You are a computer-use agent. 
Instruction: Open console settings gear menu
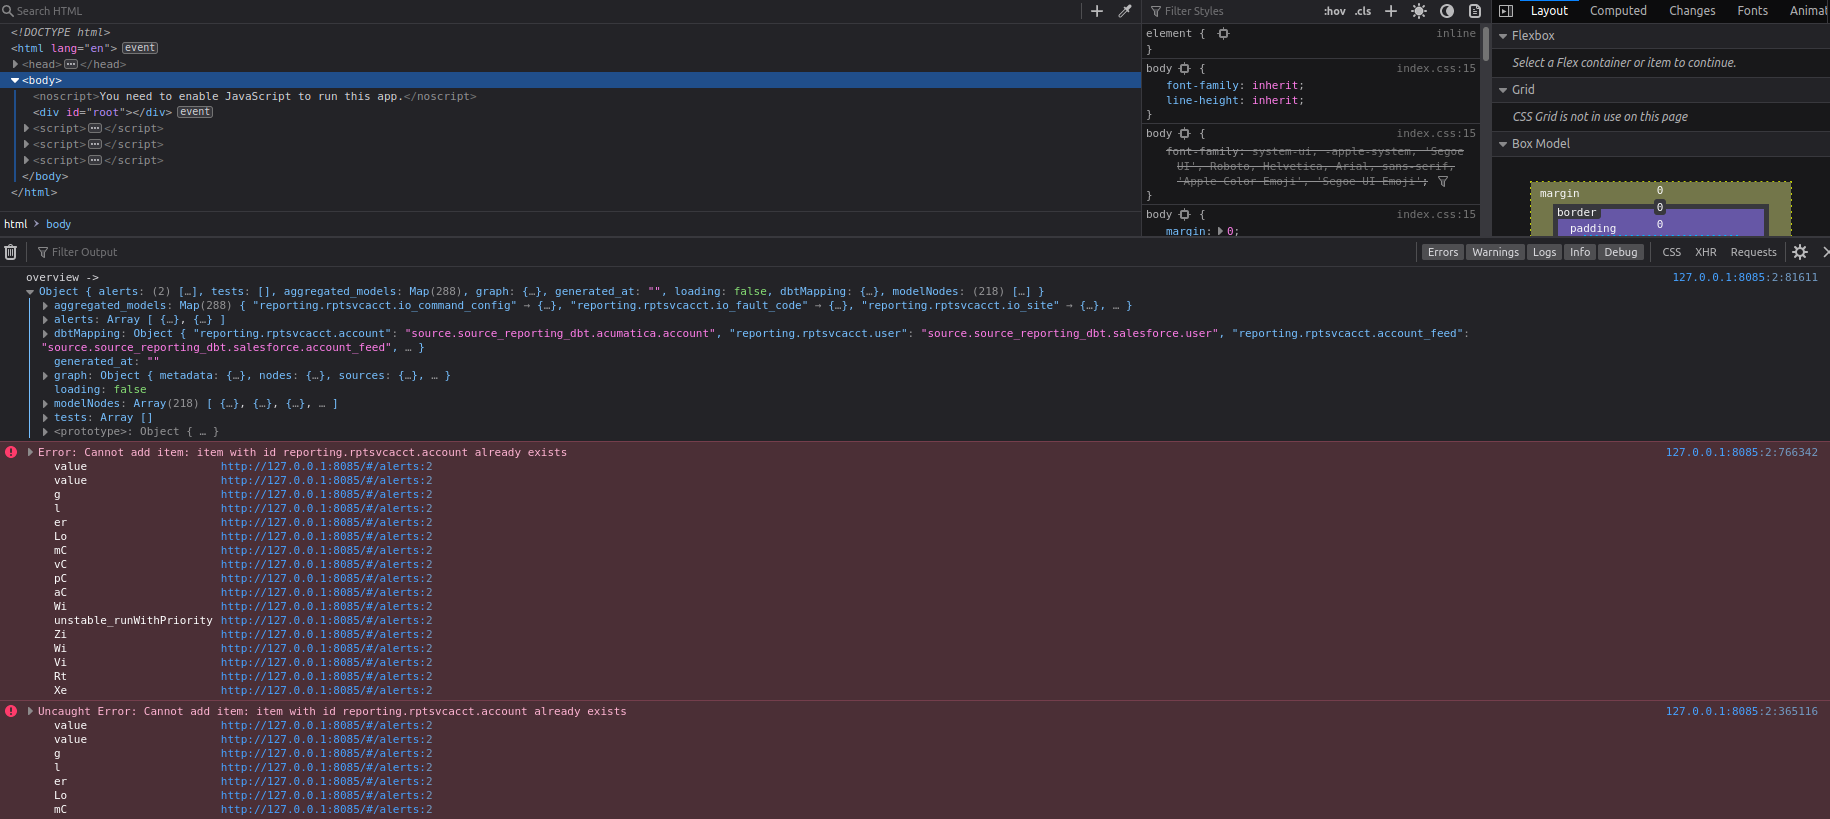pyautogui.click(x=1800, y=252)
